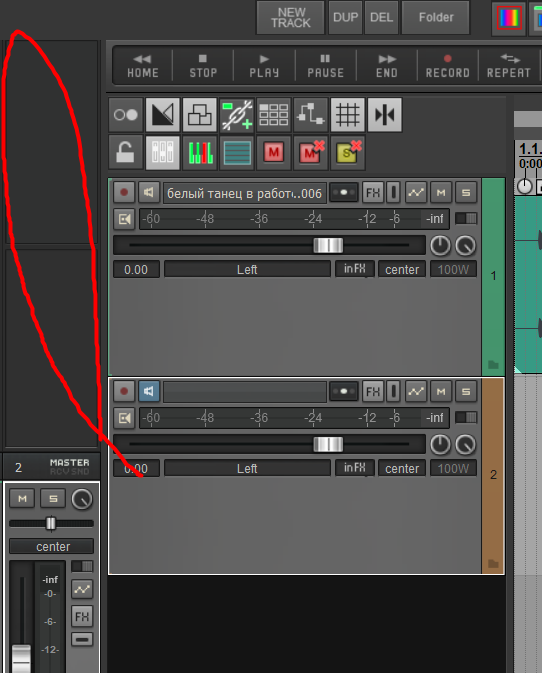Toggle ripple editing chain icon
Viewport: 542px width, 673px height.
[x=236, y=115]
